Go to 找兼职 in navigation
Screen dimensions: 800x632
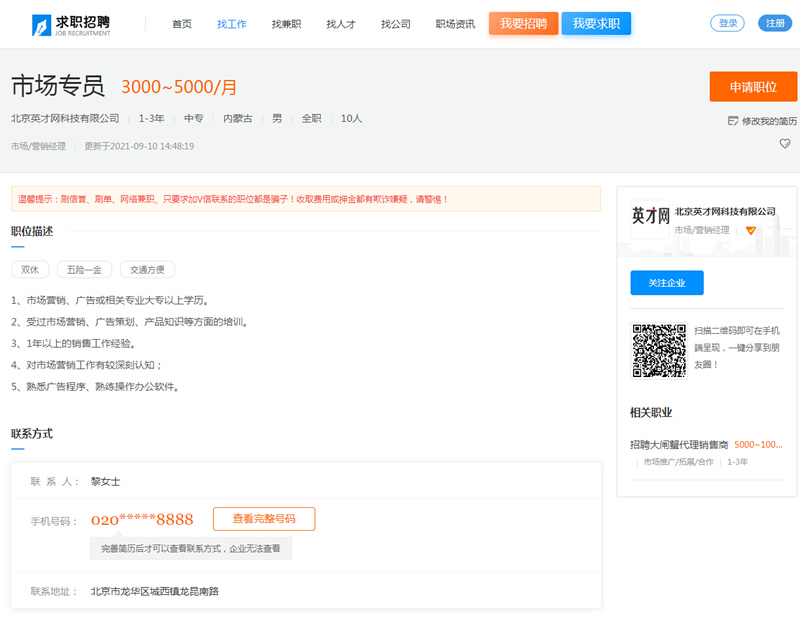[286, 24]
